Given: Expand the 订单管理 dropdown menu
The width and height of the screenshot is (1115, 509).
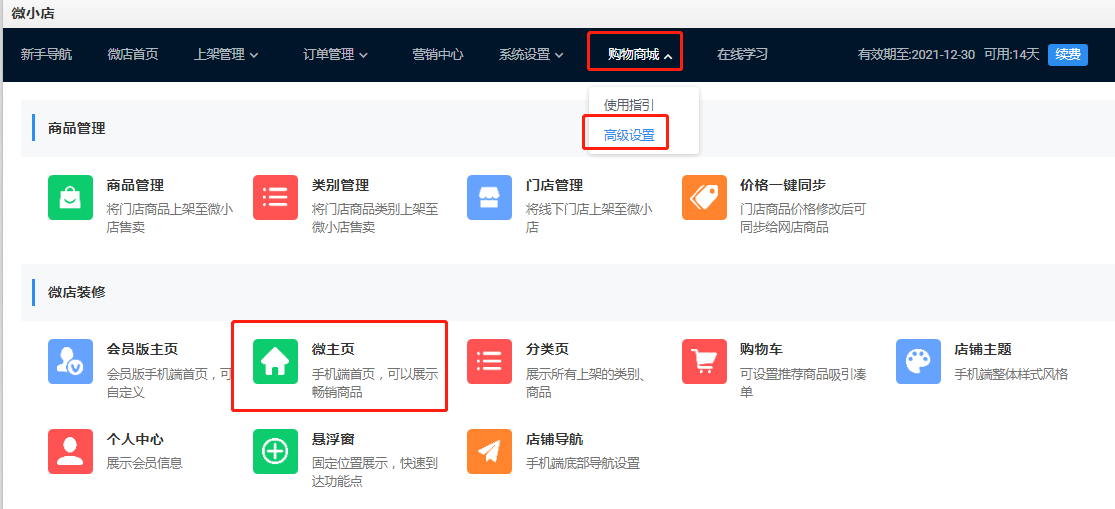Looking at the screenshot, I should pos(336,54).
